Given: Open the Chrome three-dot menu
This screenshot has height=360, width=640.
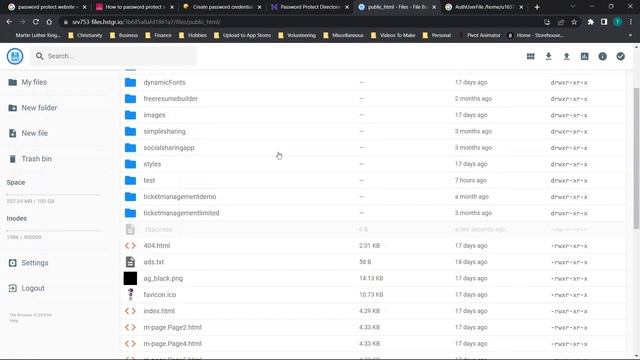Looking at the screenshot, I should tap(631, 22).
